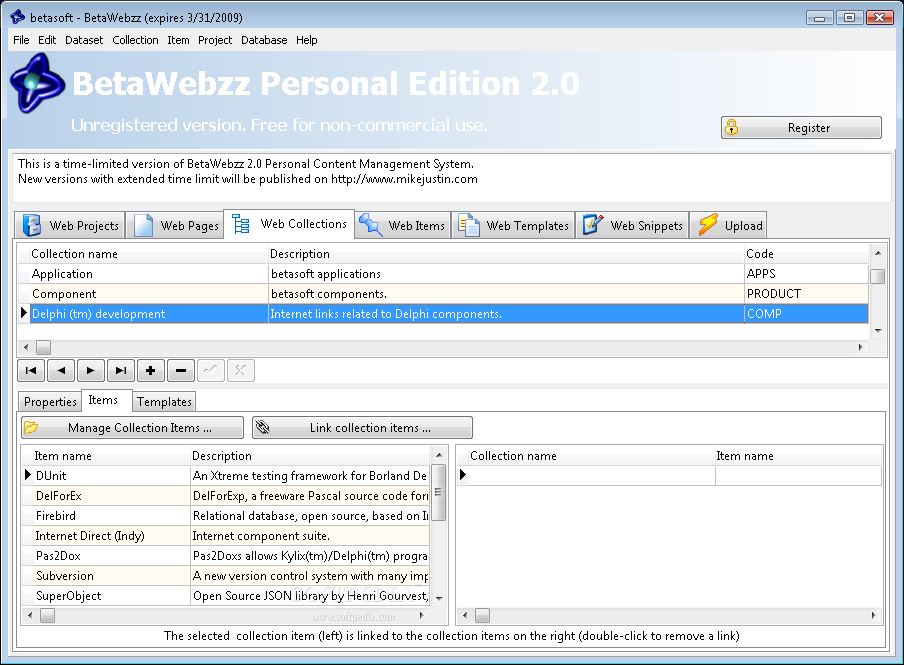Go to last record in collection navigator

click(x=121, y=370)
